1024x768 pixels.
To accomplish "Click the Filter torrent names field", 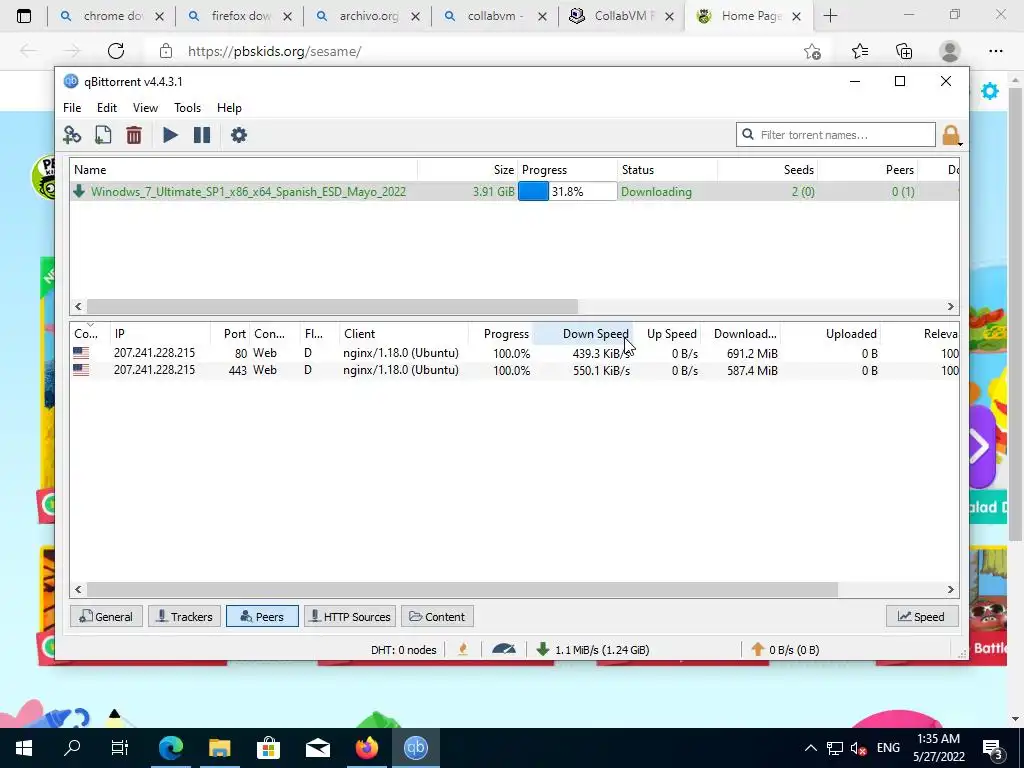I will (836, 135).
